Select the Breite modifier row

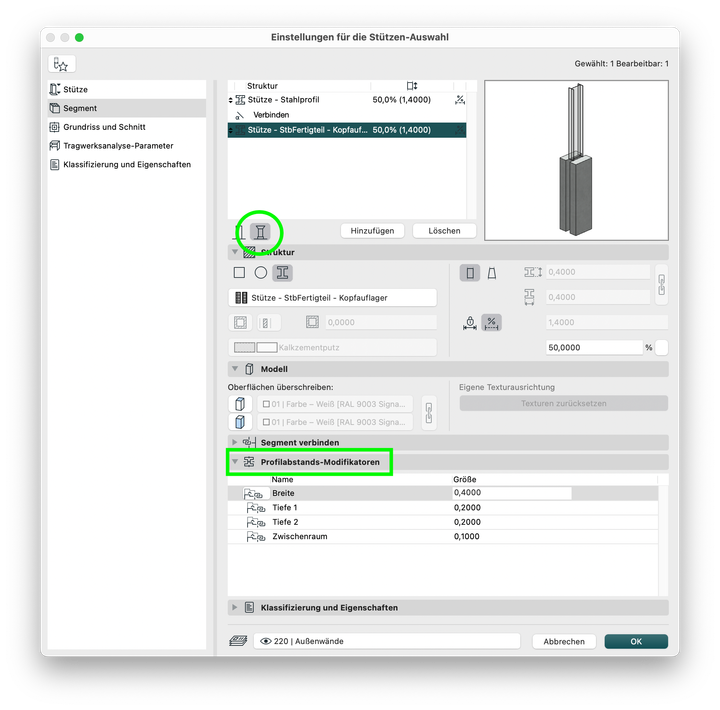coord(443,493)
